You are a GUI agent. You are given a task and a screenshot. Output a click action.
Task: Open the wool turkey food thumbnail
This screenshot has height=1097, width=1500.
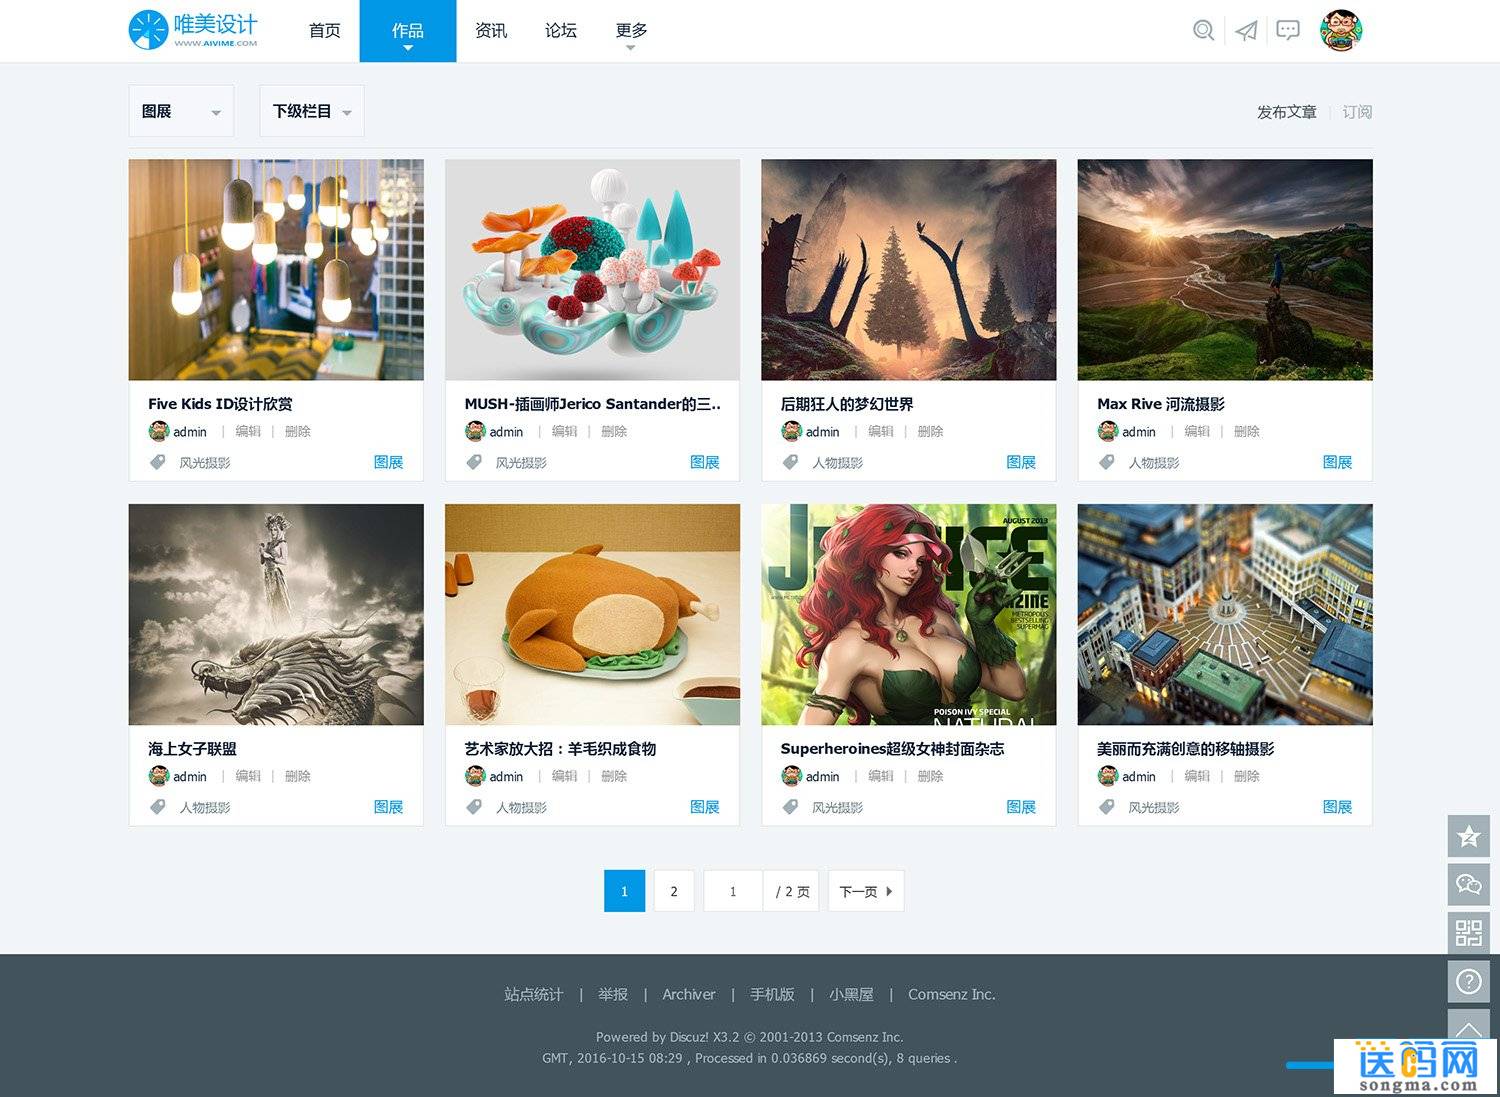pyautogui.click(x=592, y=615)
